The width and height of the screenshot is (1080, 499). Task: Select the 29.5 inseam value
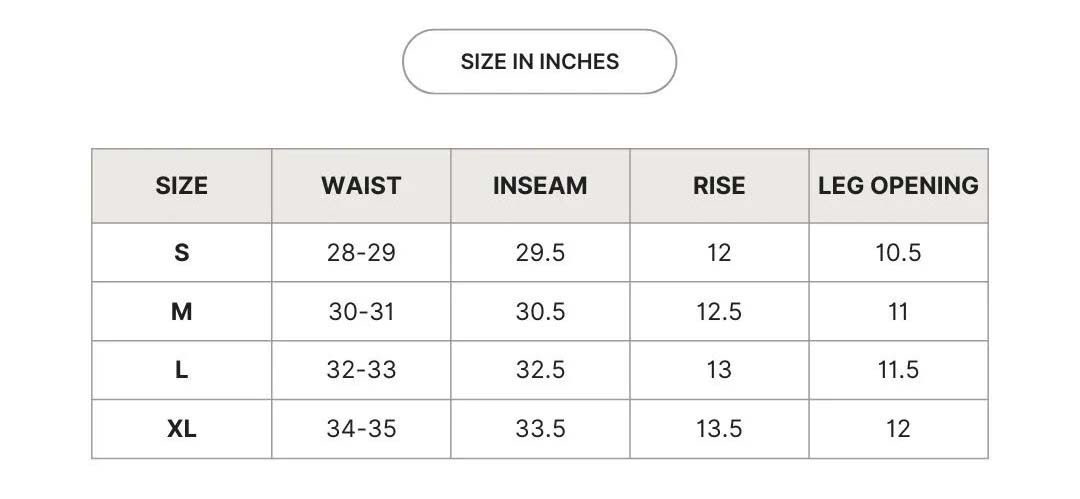(x=540, y=253)
